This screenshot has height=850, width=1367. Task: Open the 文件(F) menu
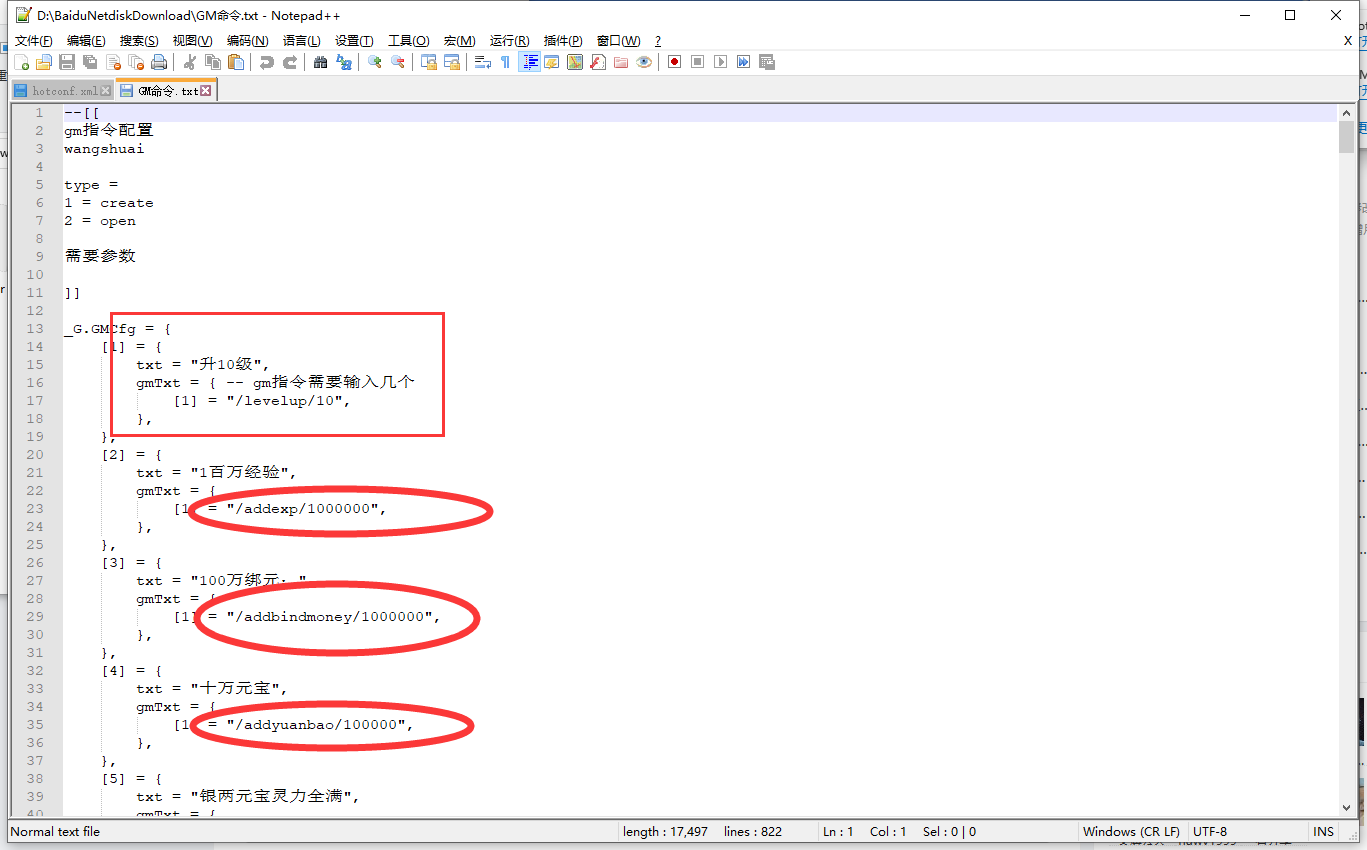pyautogui.click(x=33, y=41)
